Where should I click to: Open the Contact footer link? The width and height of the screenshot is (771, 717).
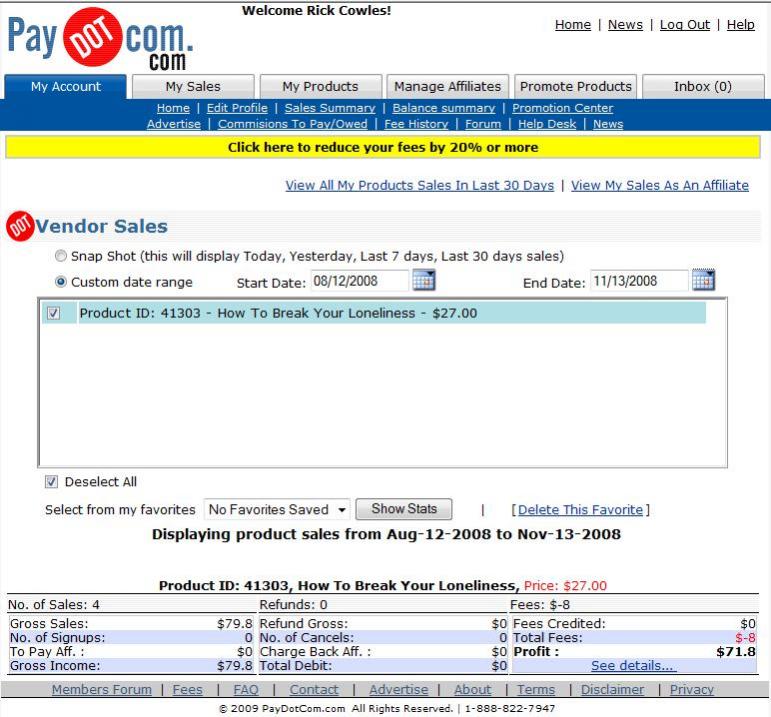pos(314,689)
